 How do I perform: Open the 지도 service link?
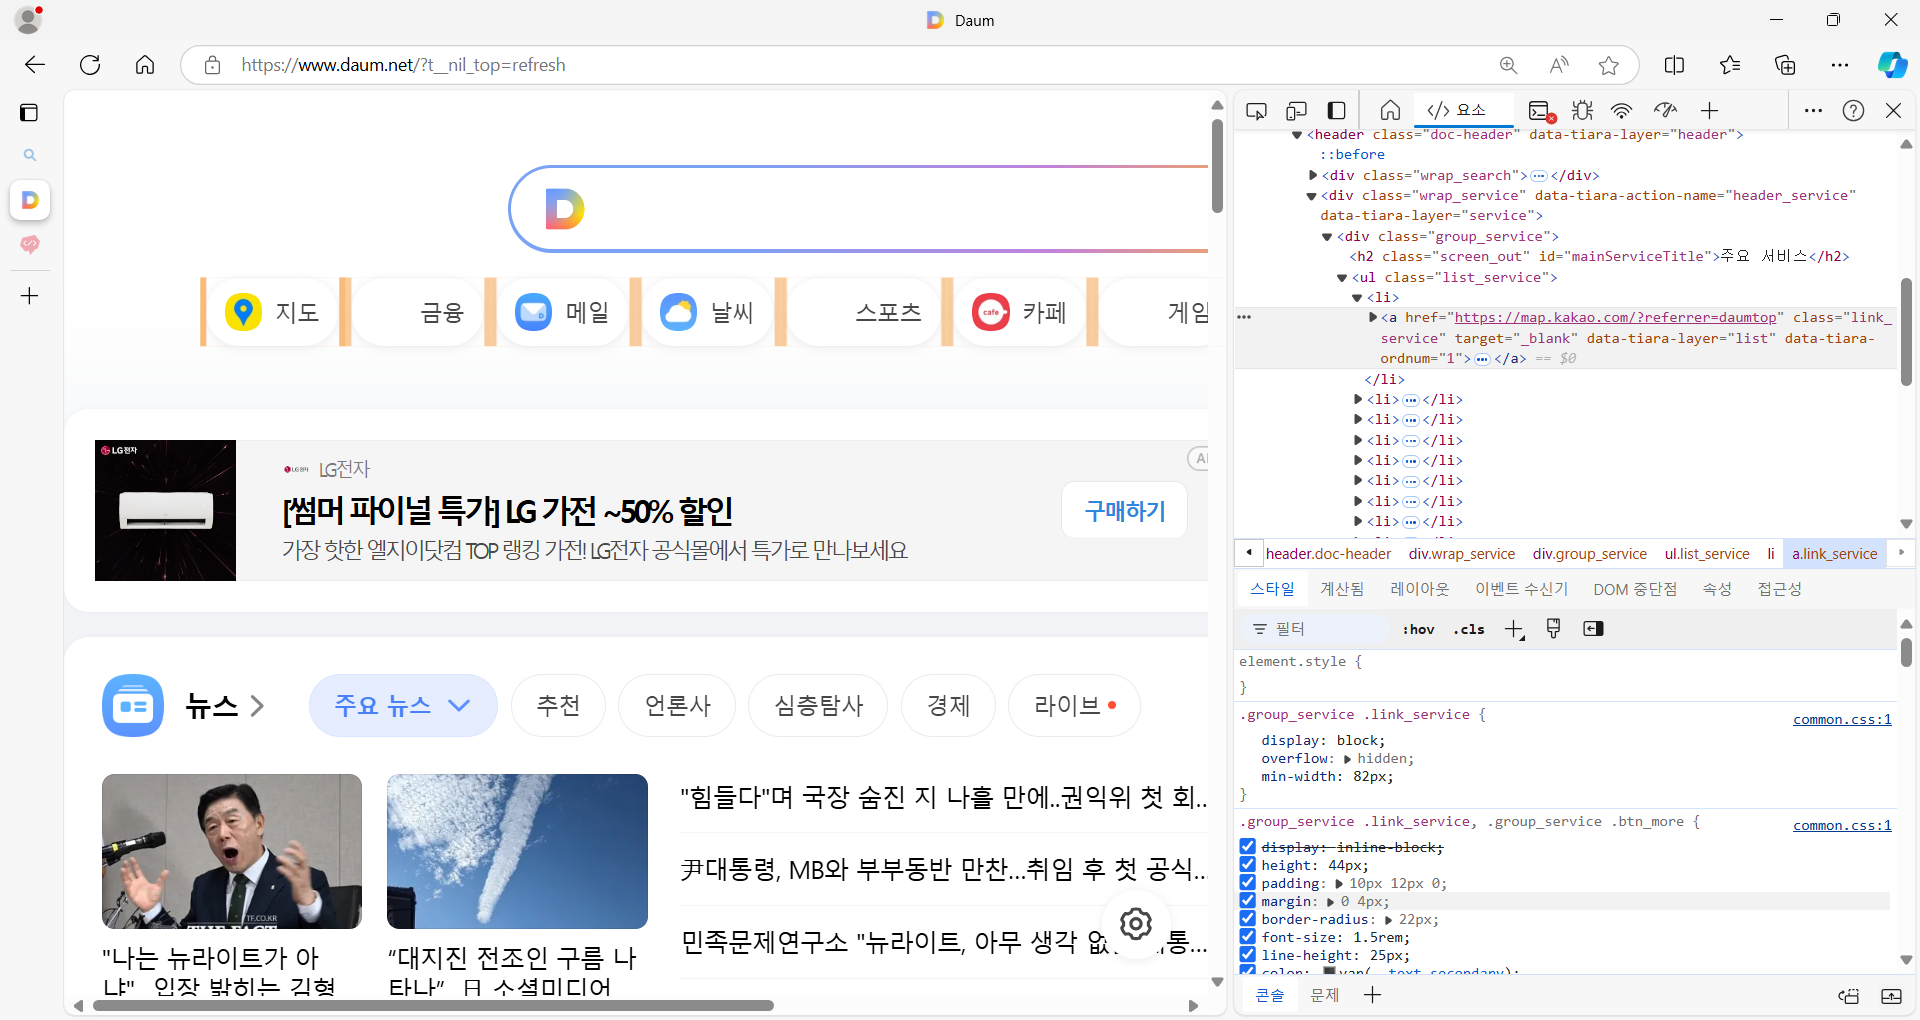pos(272,312)
